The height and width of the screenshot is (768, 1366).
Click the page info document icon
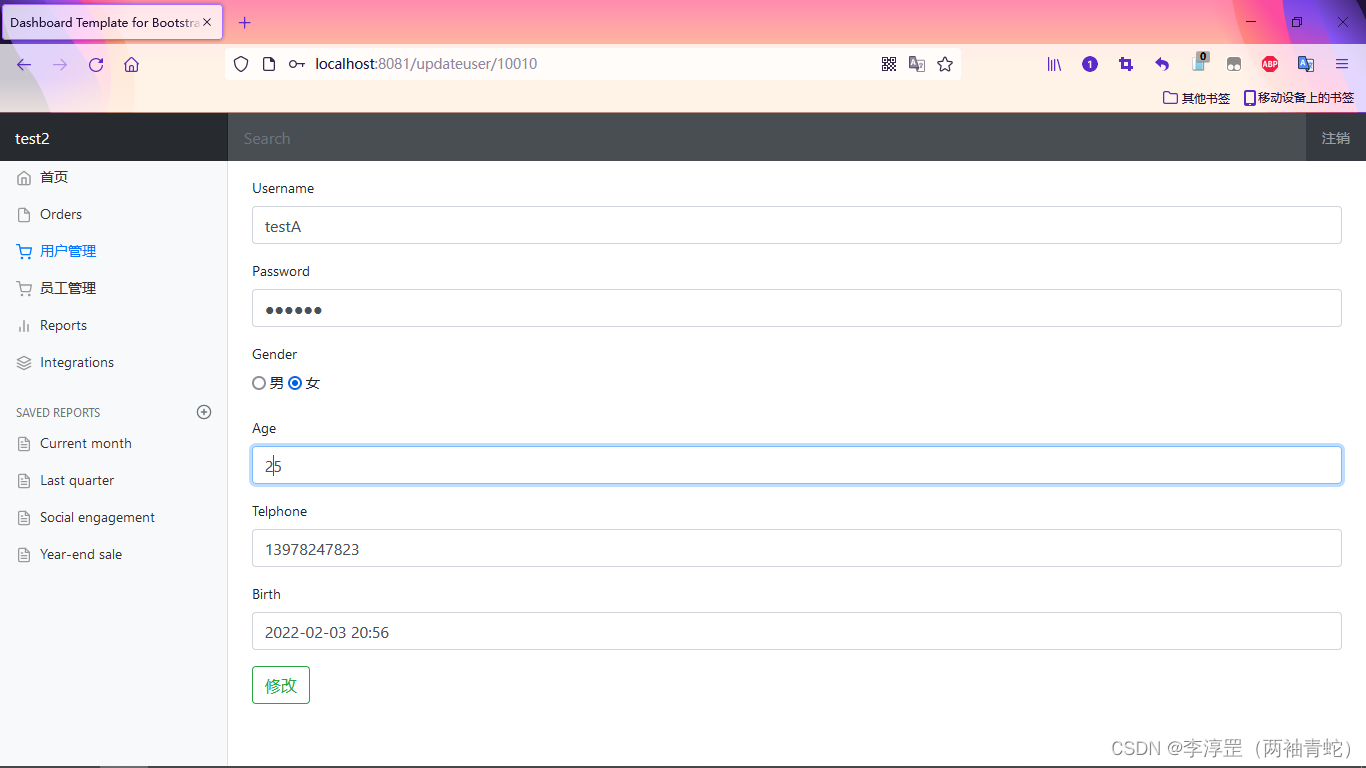tap(268, 64)
